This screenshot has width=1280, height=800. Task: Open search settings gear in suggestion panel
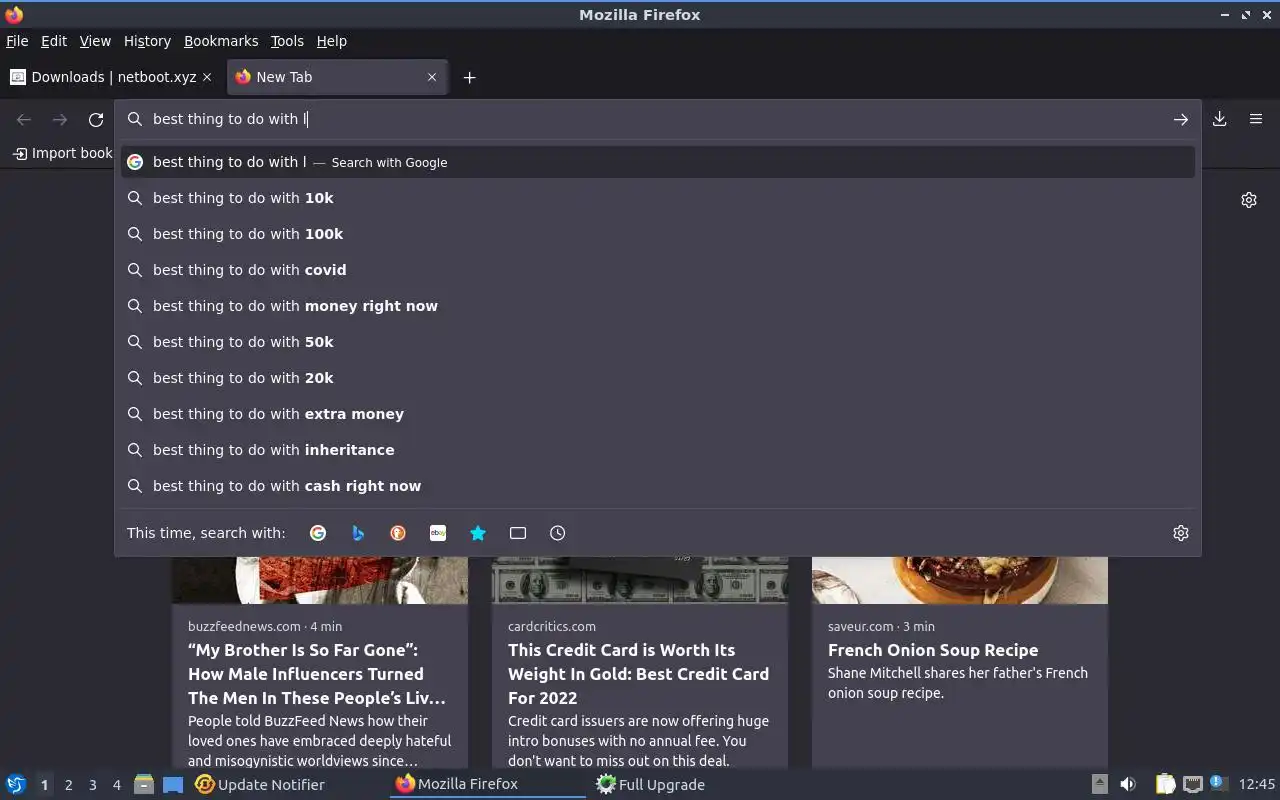(1181, 533)
